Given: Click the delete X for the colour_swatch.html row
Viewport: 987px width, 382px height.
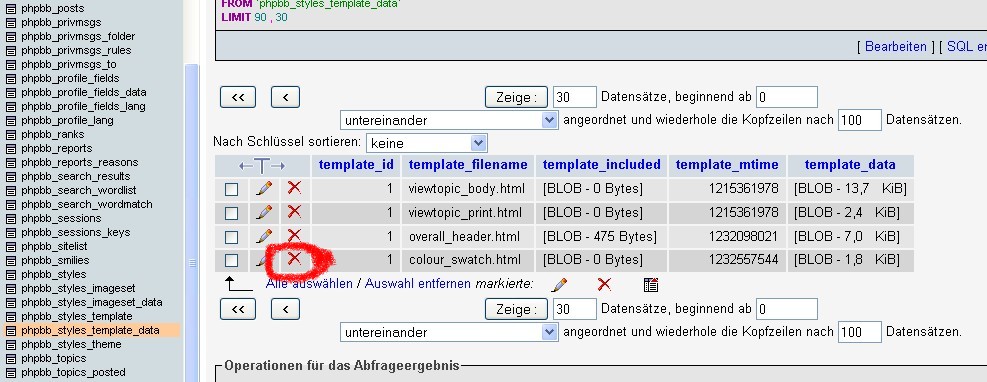Looking at the screenshot, I should pos(294,259).
